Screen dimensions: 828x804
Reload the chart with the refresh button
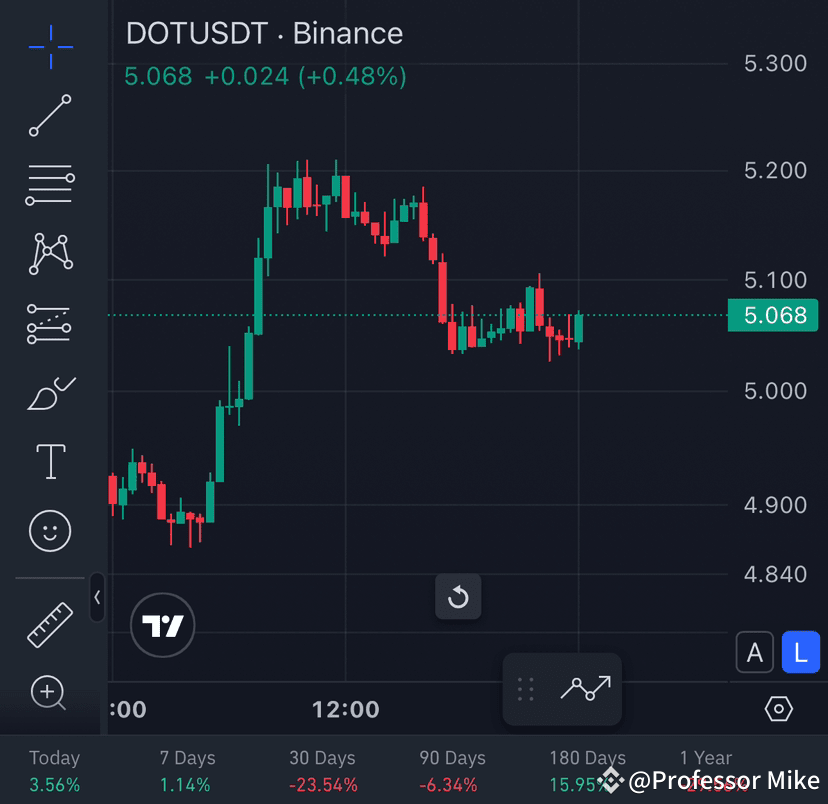(458, 597)
